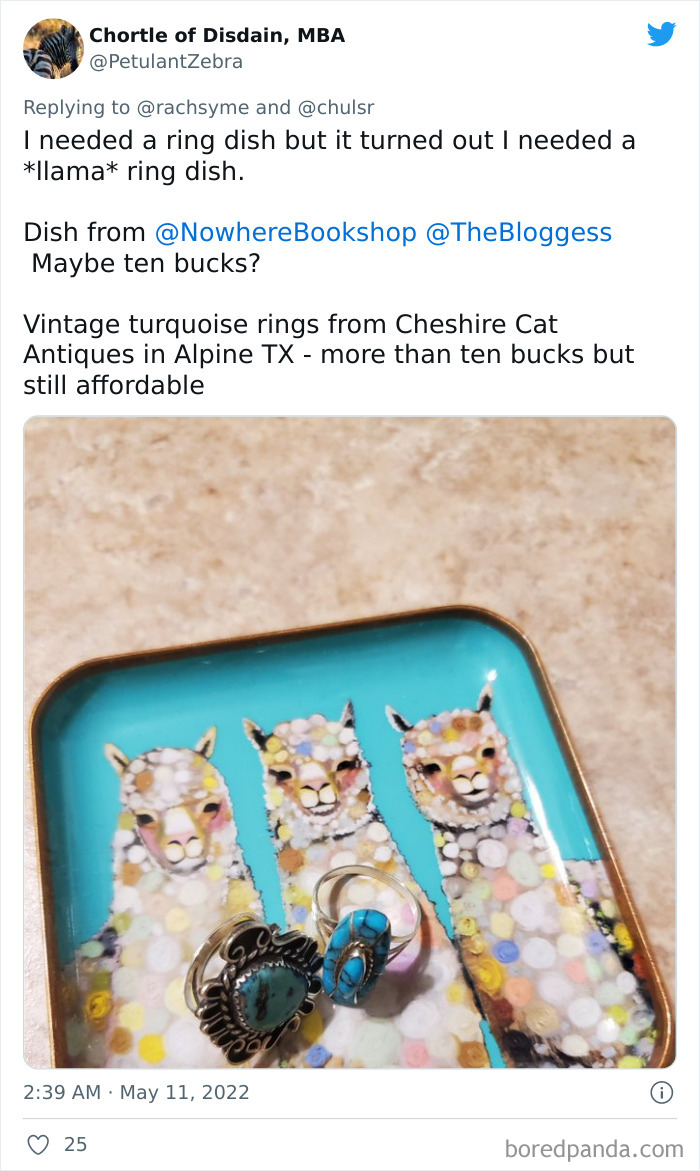
Task: Visit the @NowhereBookshop mention link
Action: point(285,232)
